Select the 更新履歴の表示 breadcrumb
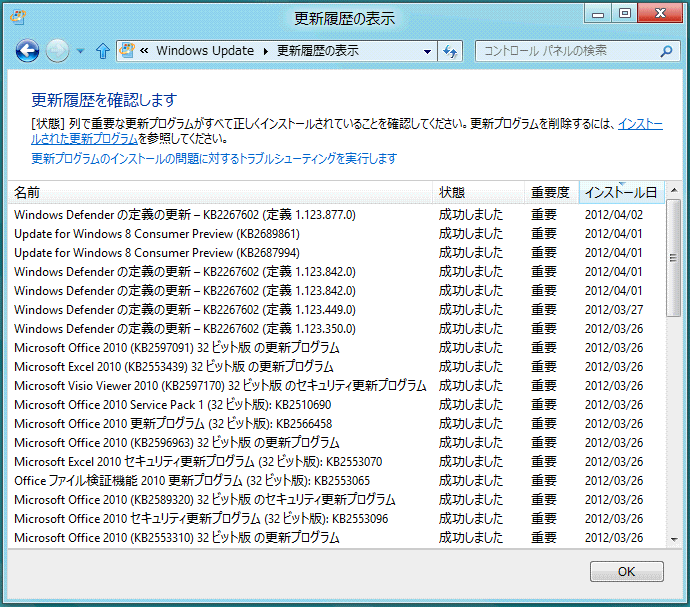 pos(318,51)
